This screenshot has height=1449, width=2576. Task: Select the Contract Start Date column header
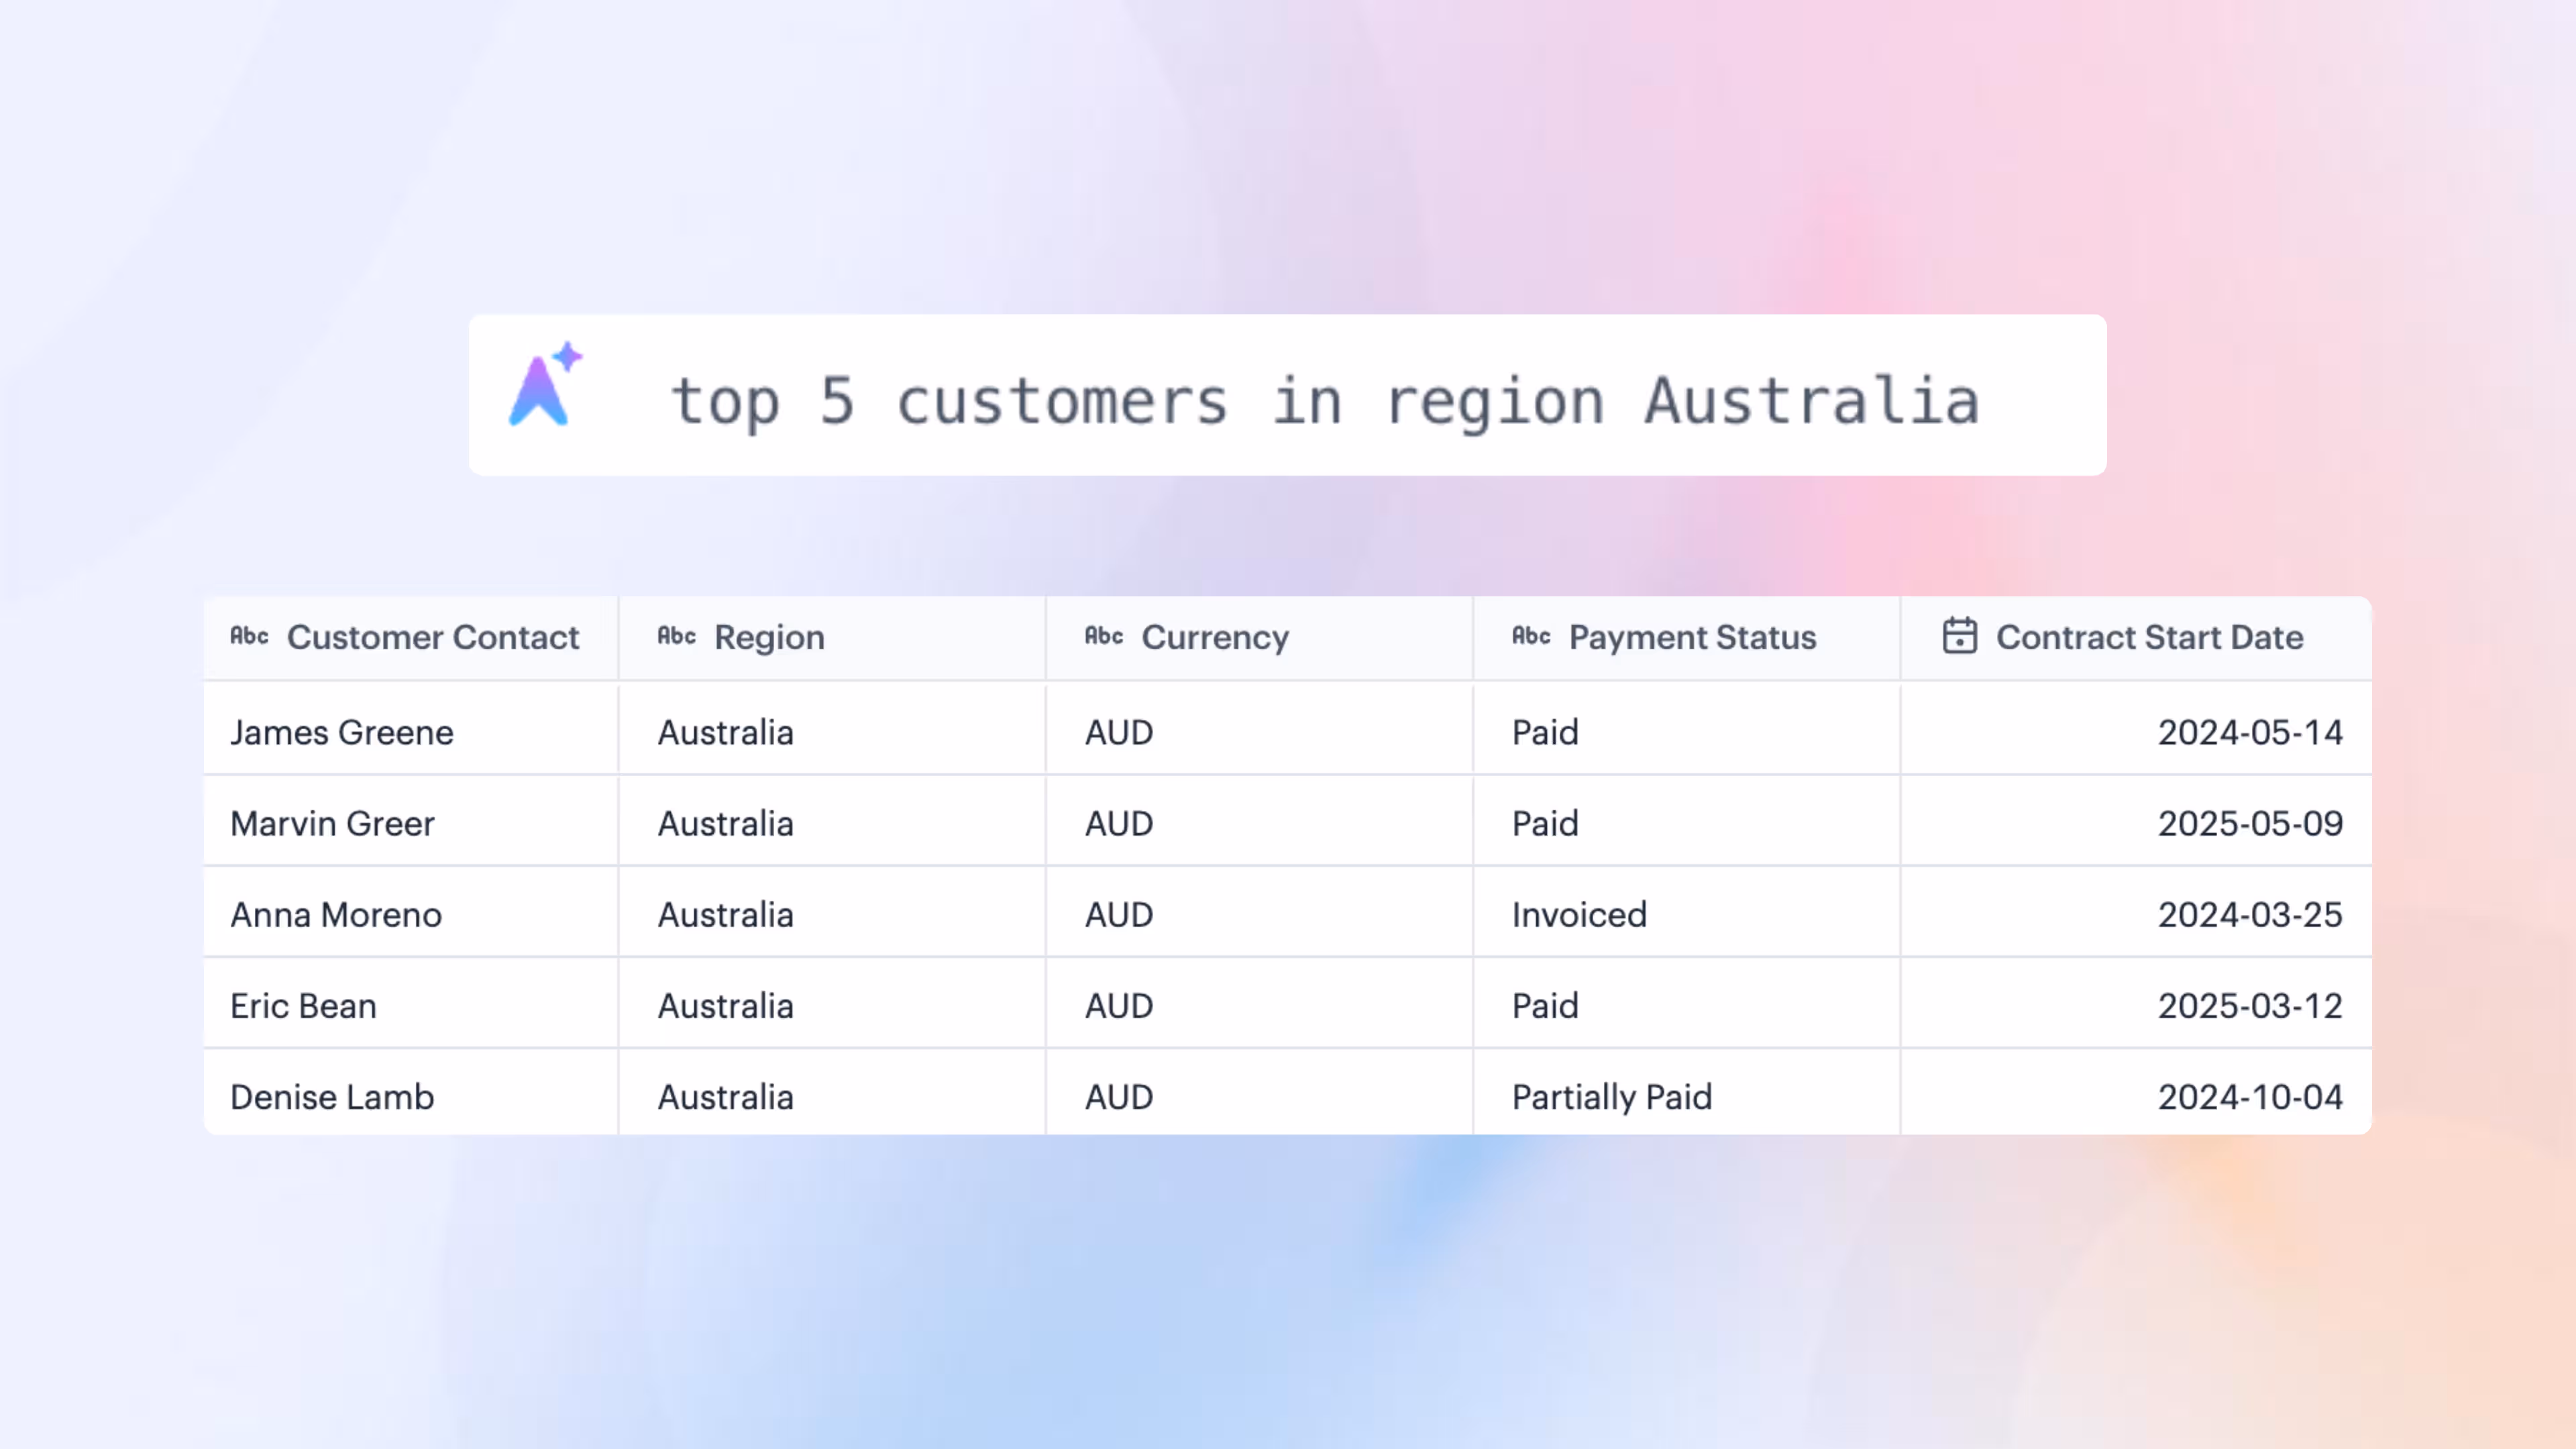(2149, 638)
